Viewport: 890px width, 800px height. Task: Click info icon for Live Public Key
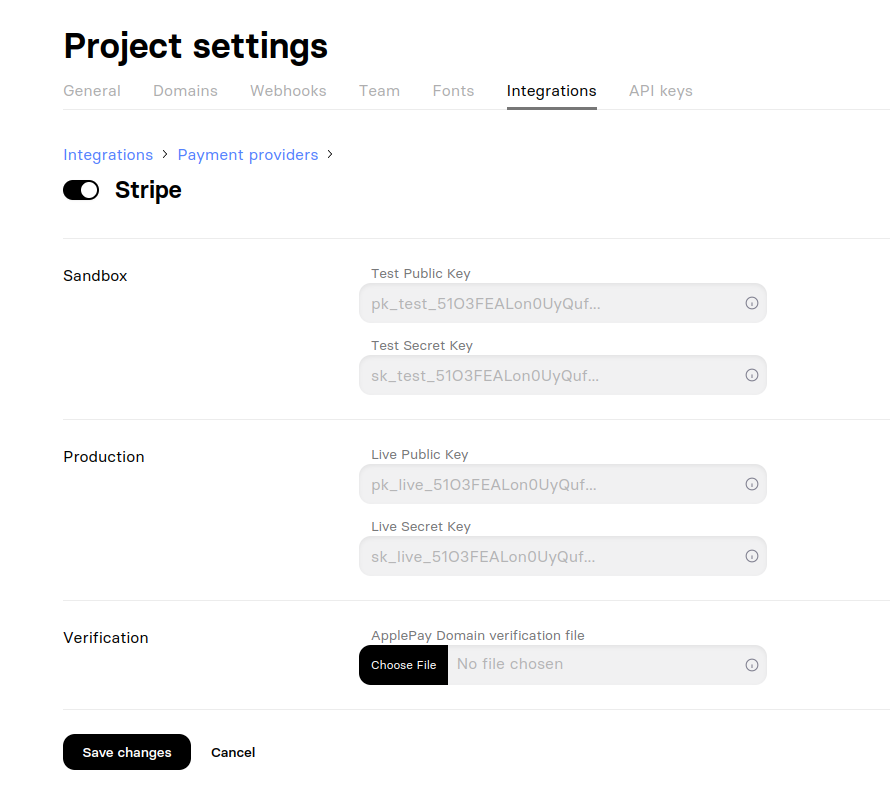(752, 484)
